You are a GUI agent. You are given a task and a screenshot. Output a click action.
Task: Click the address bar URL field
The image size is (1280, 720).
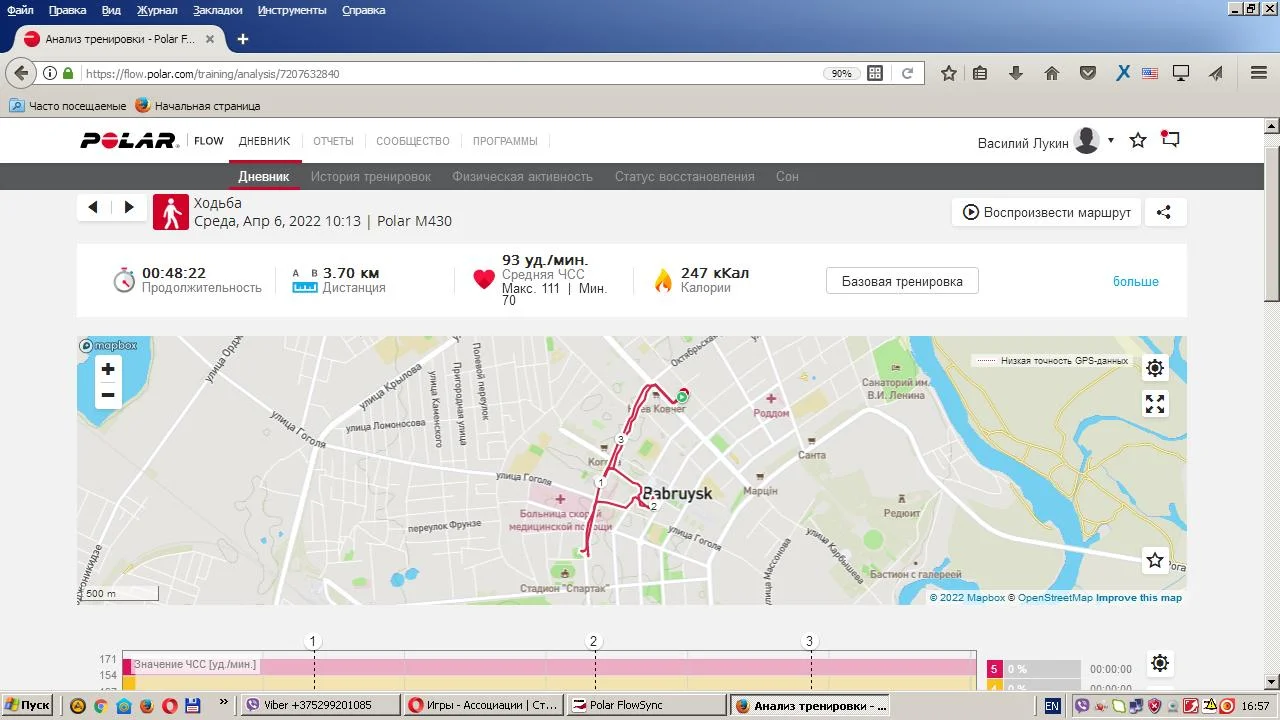point(450,73)
